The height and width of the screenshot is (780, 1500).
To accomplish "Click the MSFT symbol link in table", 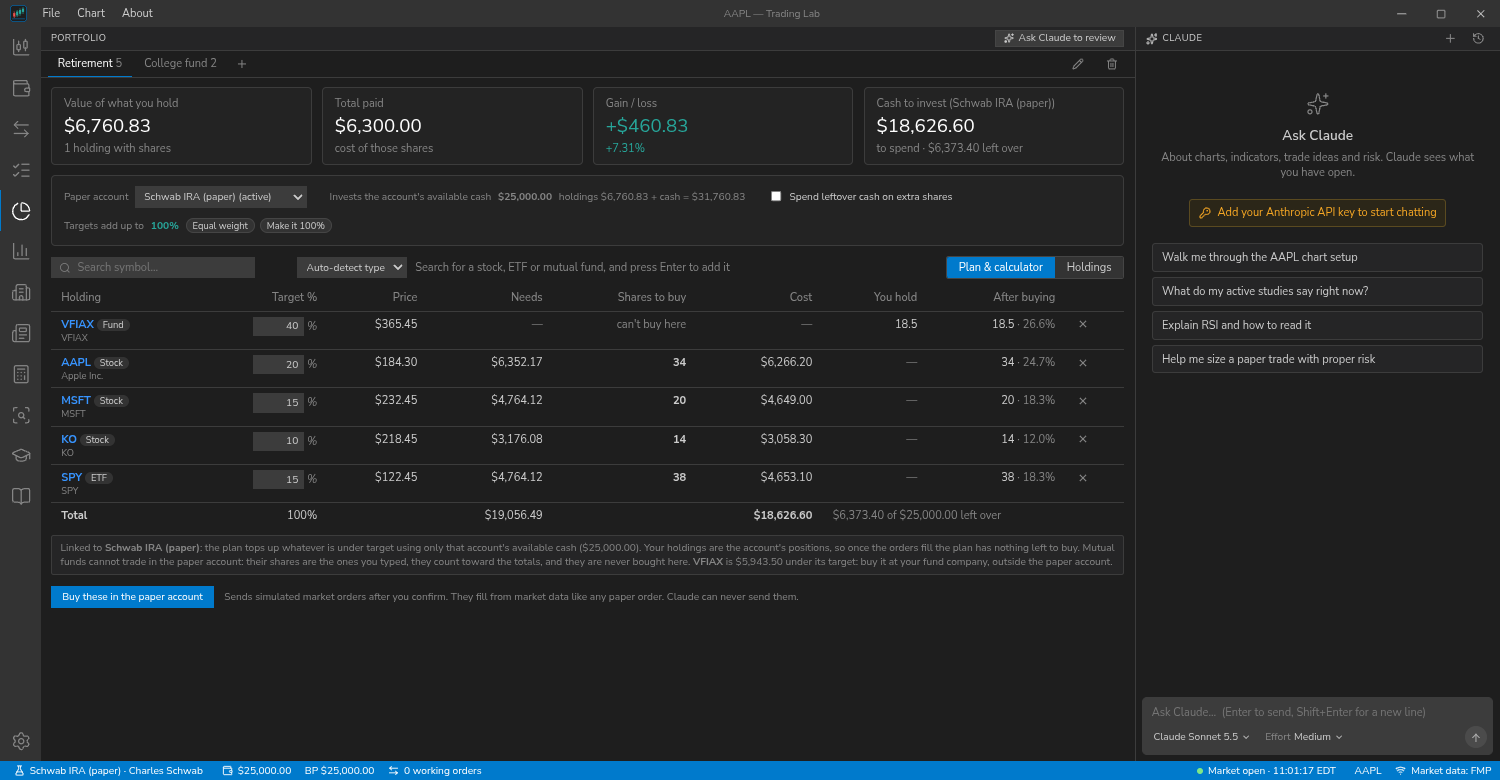I will [76, 400].
